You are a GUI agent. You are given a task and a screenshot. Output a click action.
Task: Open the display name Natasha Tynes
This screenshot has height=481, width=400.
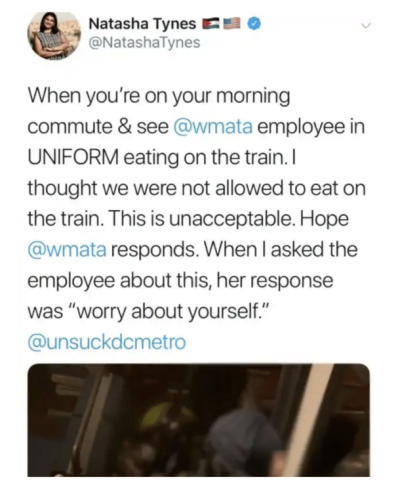(143, 24)
